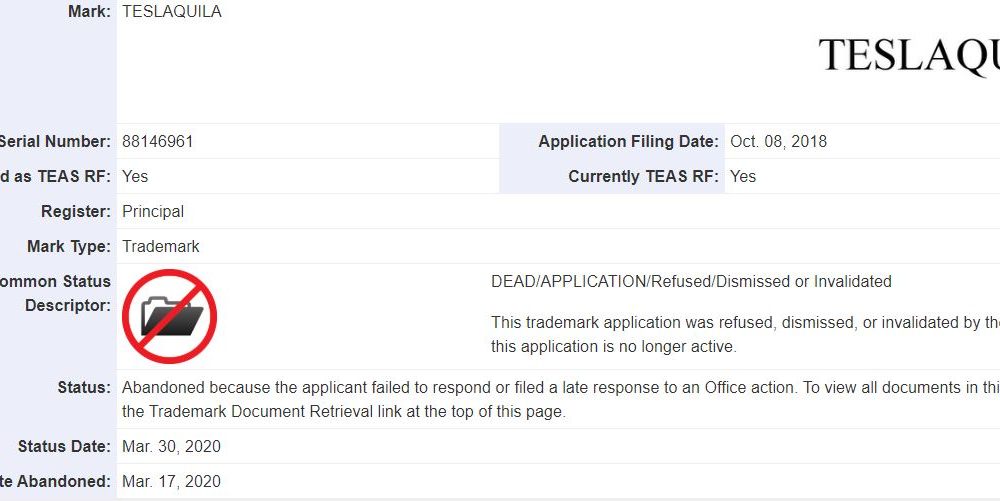The image size is (1000, 501).
Task: Click the Mark value TESLAQUILA text
Action: 172,11
